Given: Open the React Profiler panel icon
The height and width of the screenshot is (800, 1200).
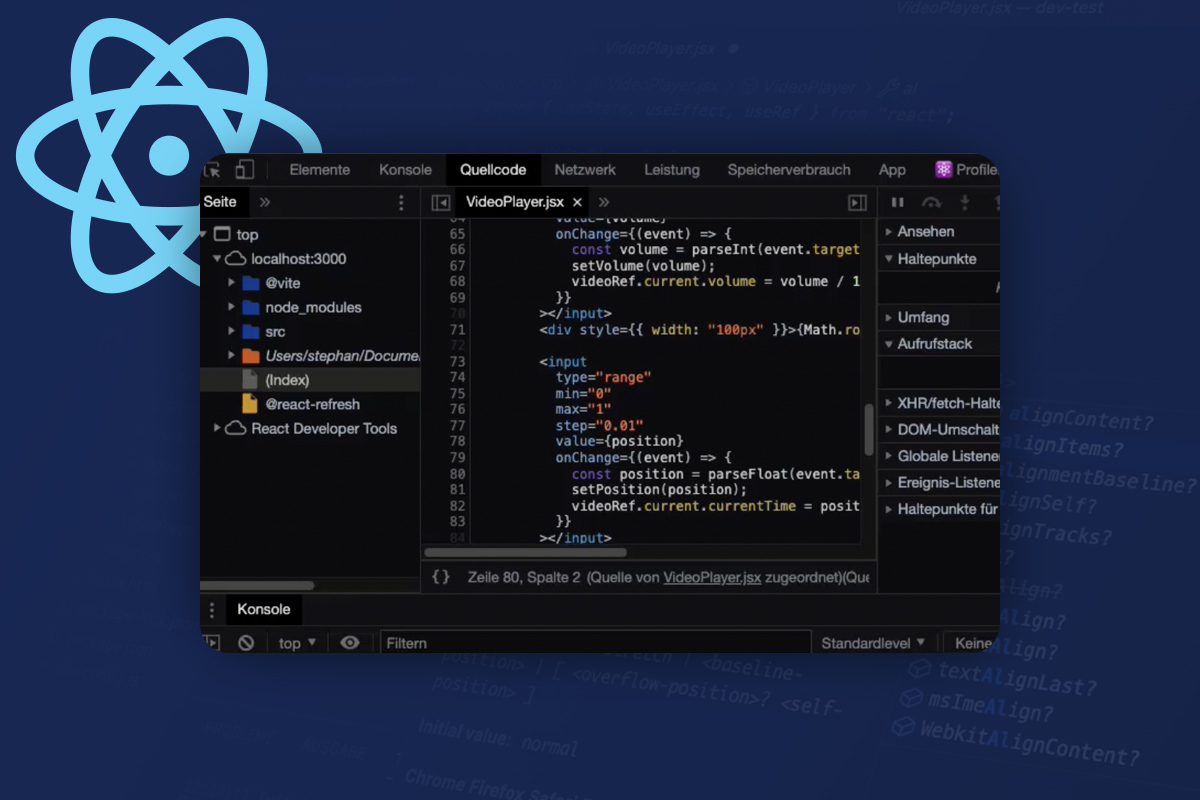Looking at the screenshot, I should 941,170.
